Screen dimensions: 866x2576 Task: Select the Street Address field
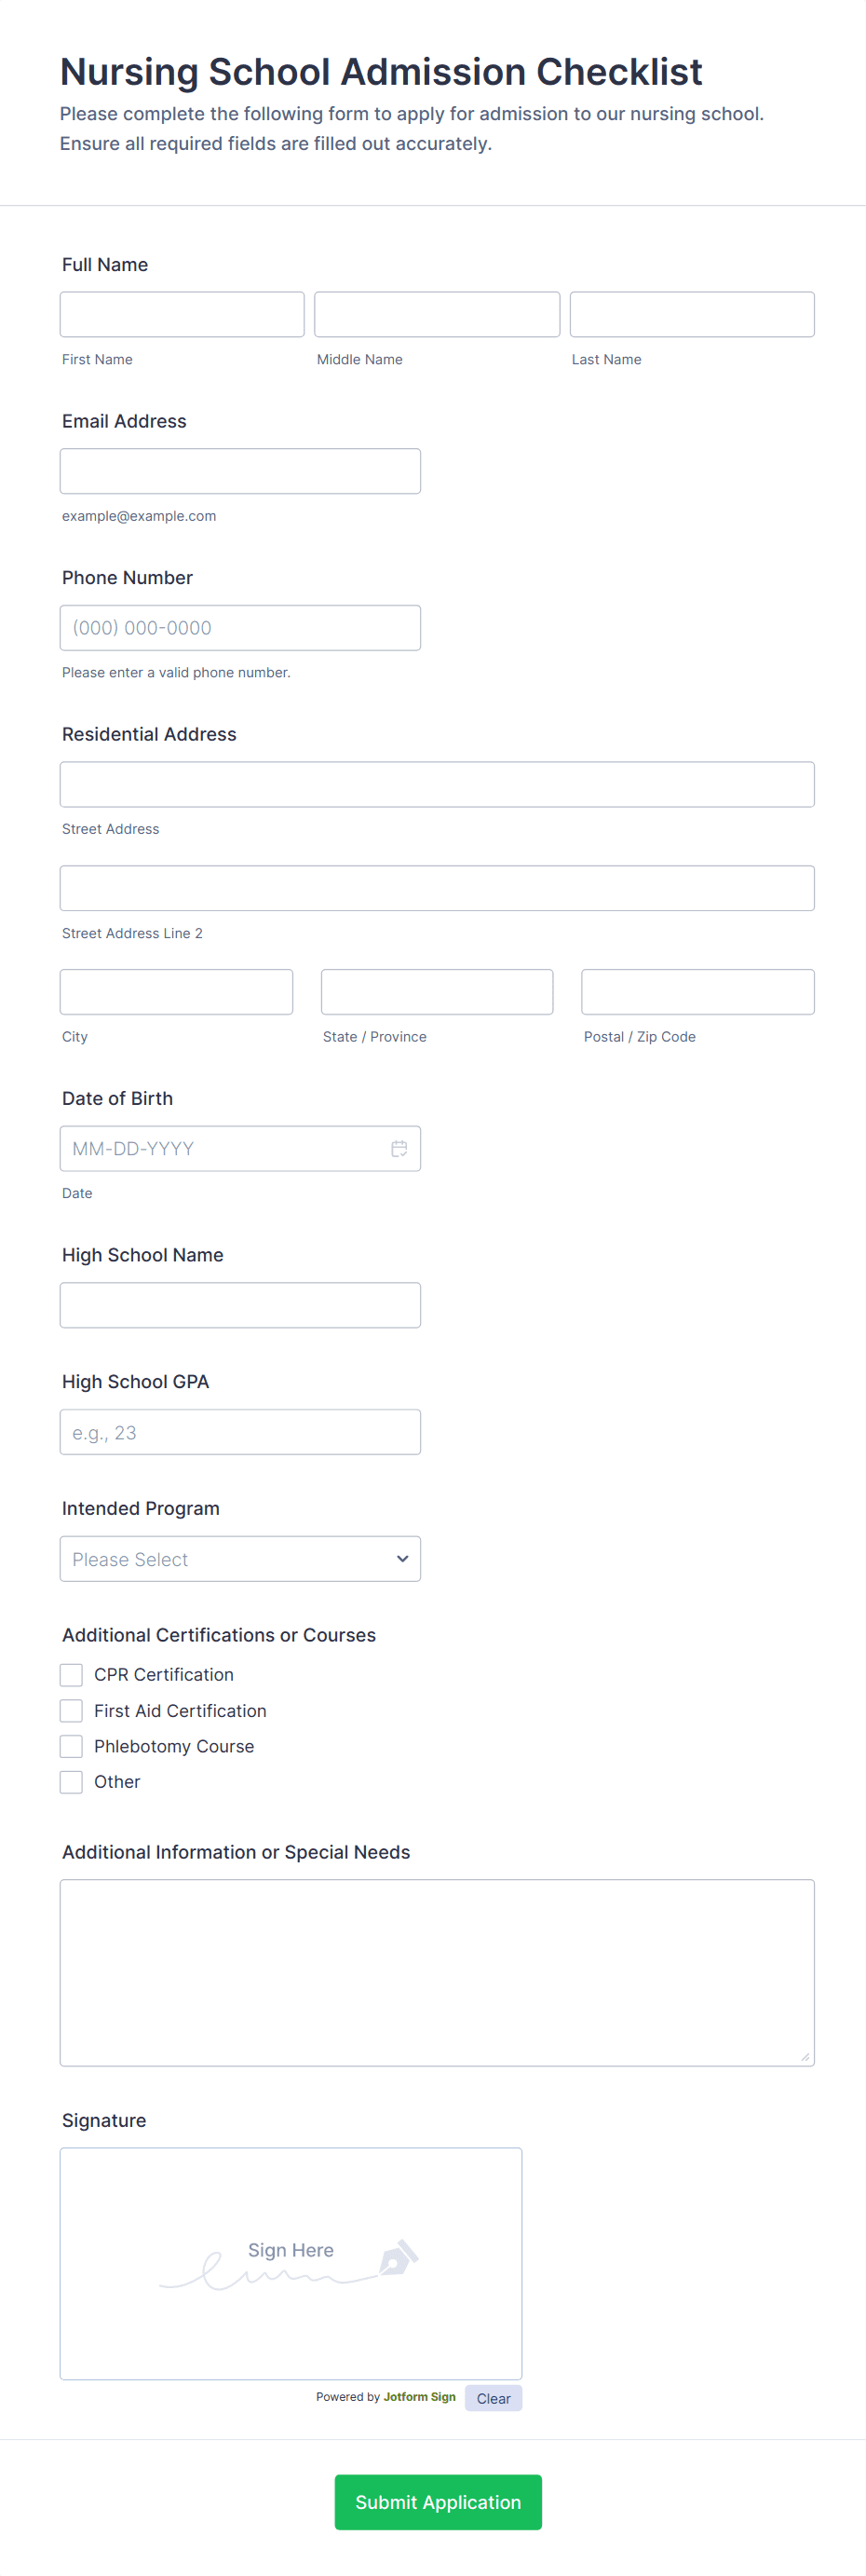tap(436, 784)
